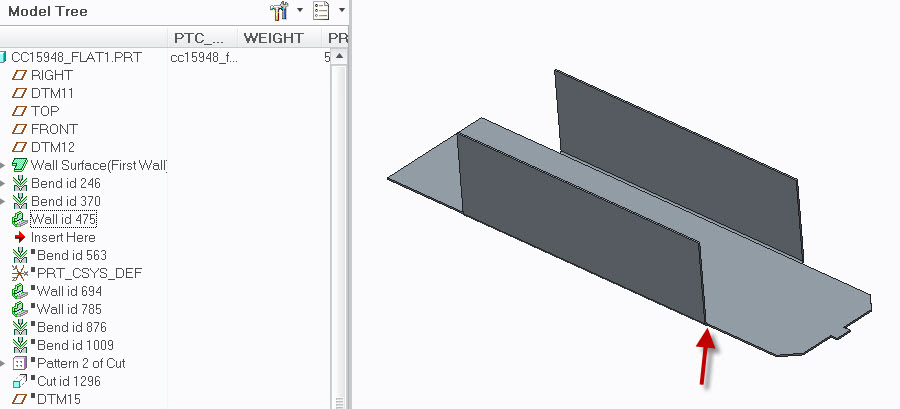The height and width of the screenshot is (409, 900).
Task: Select CC15948_FLAT1.PRT root node
Action: pyautogui.click(x=76, y=57)
